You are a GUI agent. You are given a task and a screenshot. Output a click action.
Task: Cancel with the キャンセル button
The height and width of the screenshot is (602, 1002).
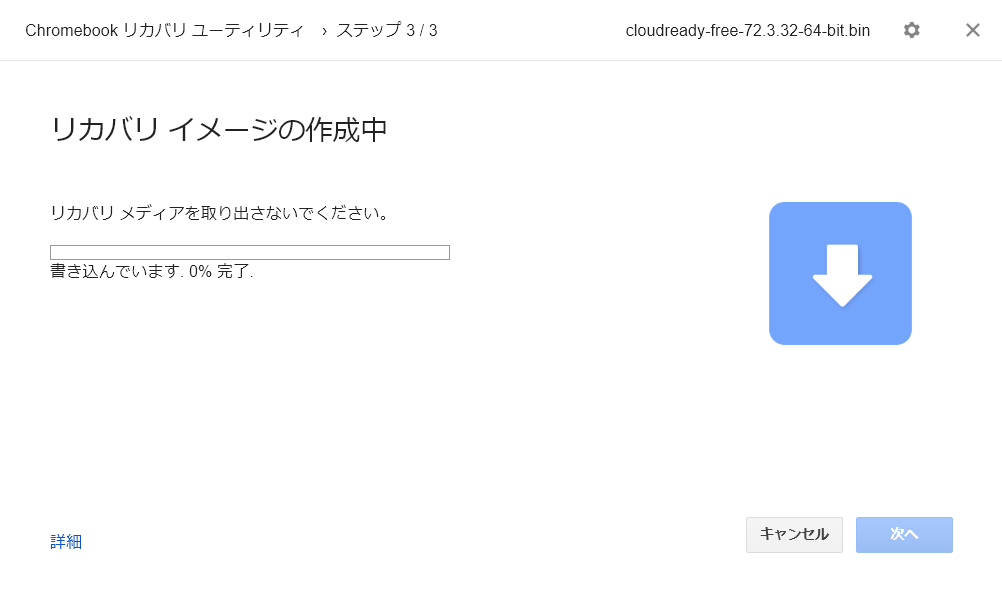pyautogui.click(x=794, y=535)
